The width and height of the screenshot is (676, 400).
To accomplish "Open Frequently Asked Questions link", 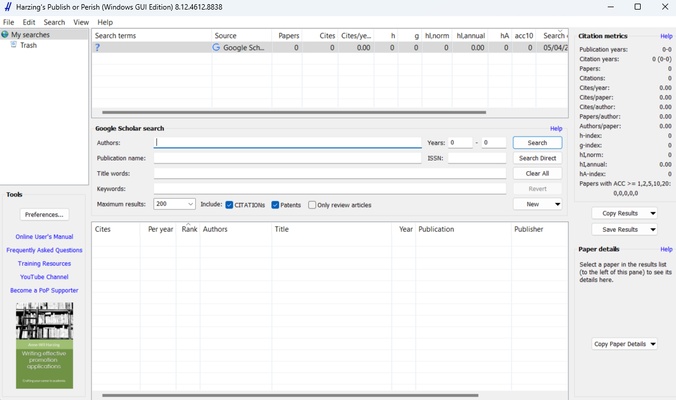I will (44, 250).
